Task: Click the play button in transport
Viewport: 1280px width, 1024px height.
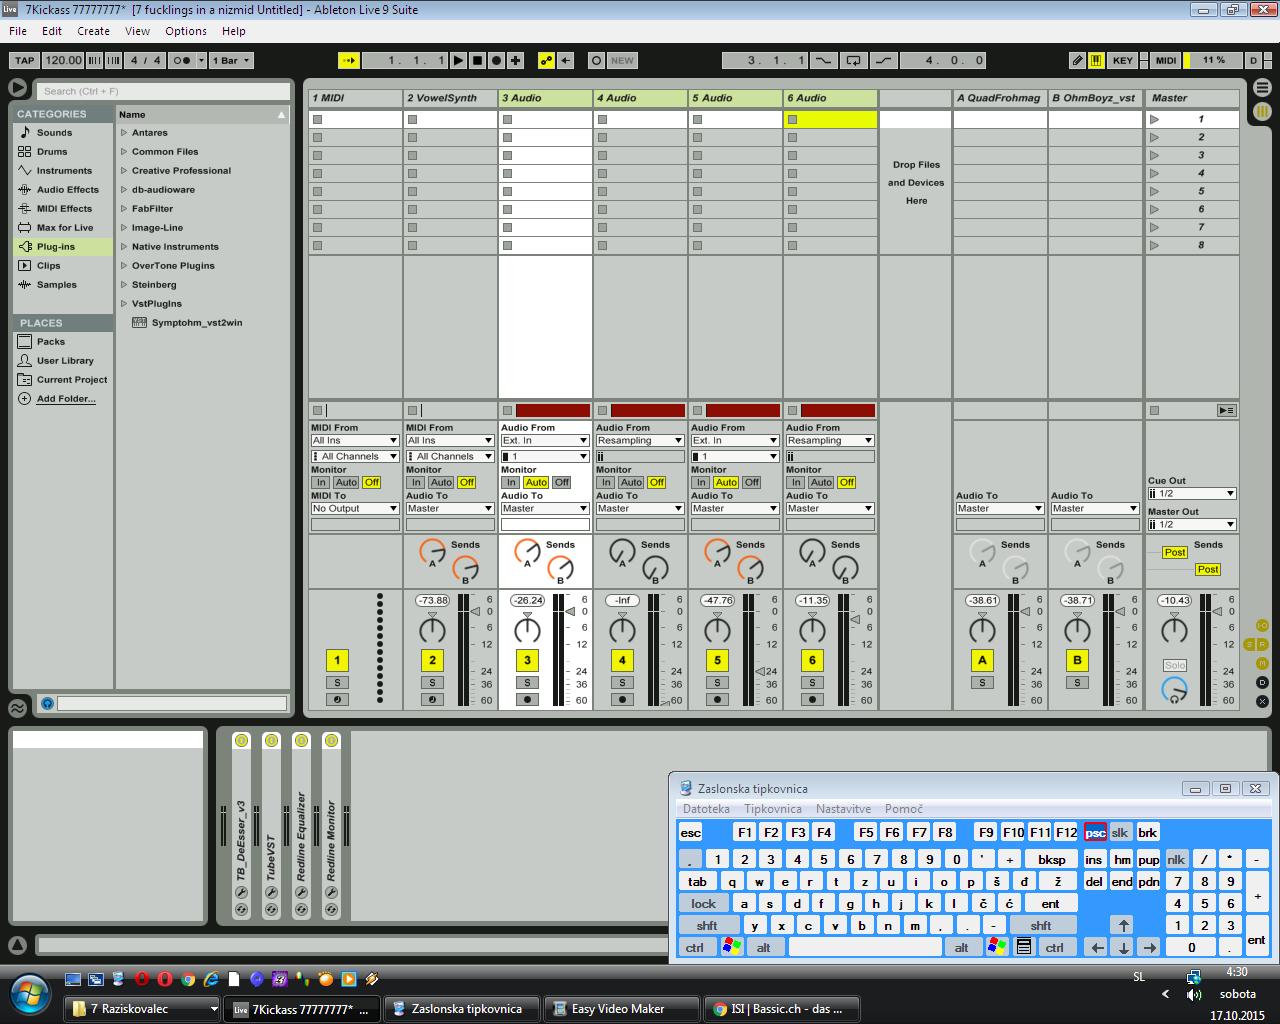Action: point(458,60)
